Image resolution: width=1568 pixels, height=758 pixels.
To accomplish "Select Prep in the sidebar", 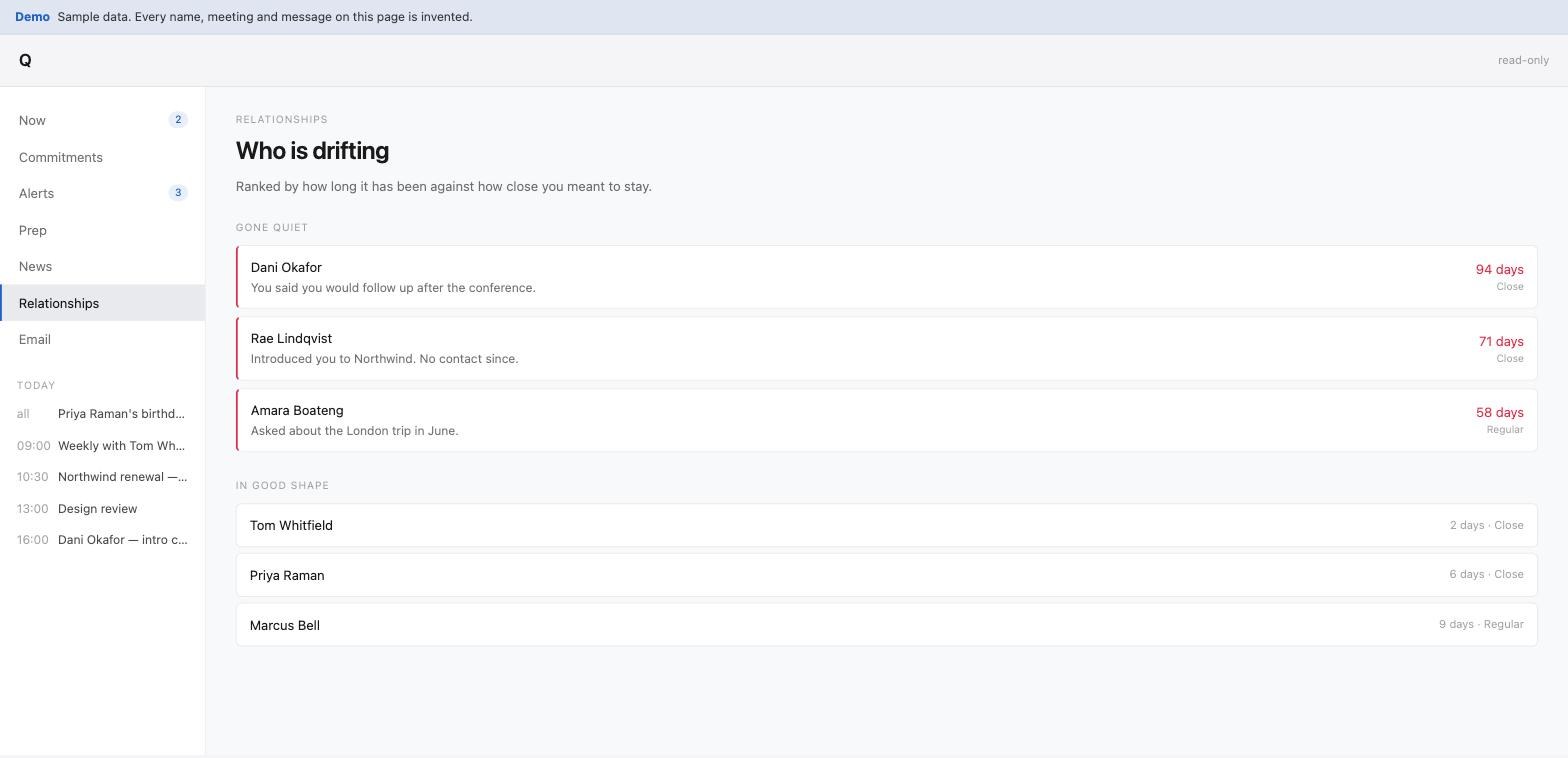I will point(102,230).
